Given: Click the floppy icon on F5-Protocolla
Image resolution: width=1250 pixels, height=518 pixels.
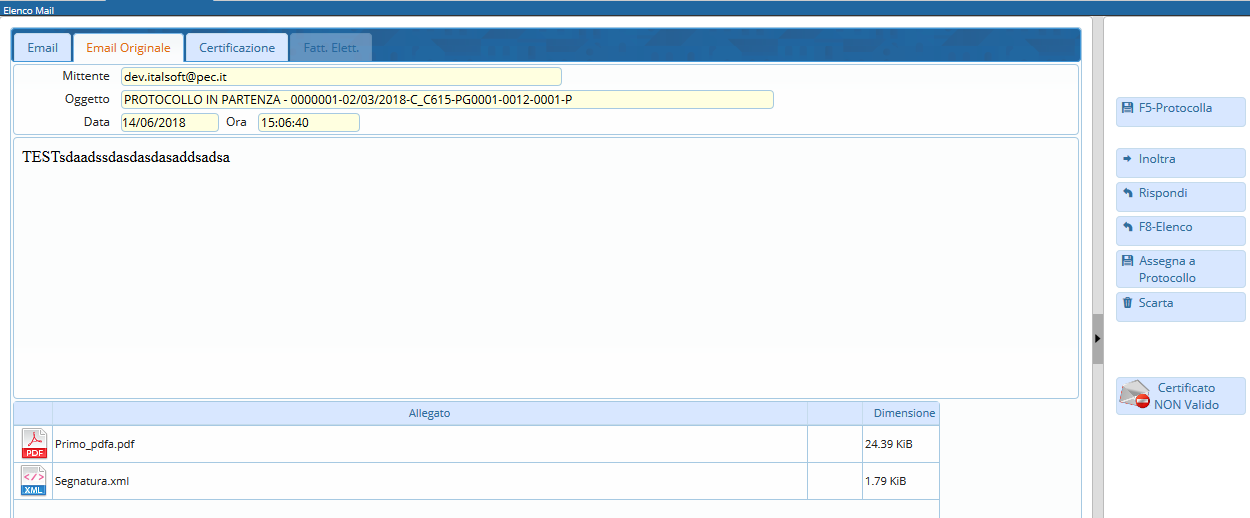Looking at the screenshot, I should tap(1128, 107).
